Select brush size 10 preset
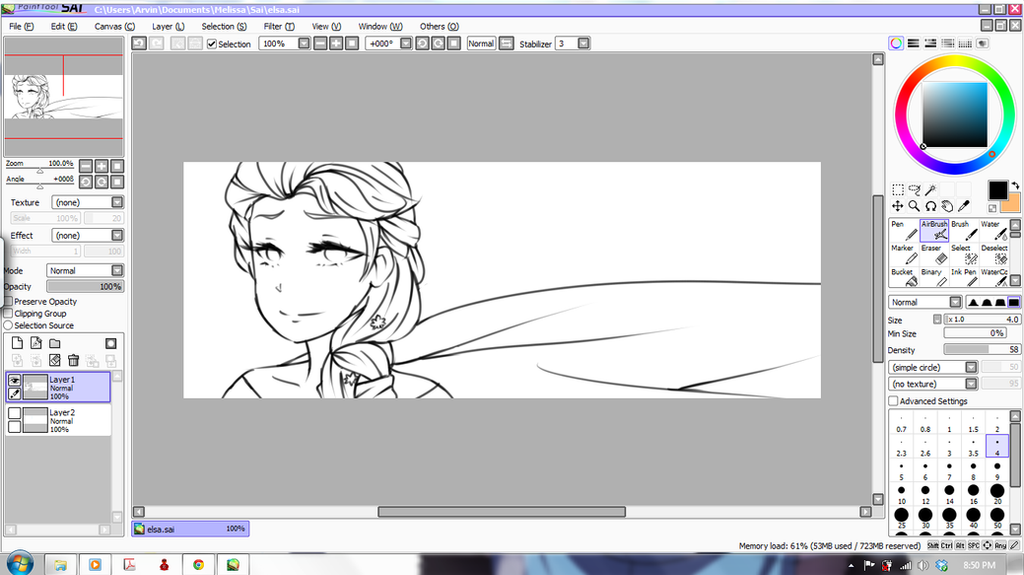The width and height of the screenshot is (1024, 575). click(901, 494)
